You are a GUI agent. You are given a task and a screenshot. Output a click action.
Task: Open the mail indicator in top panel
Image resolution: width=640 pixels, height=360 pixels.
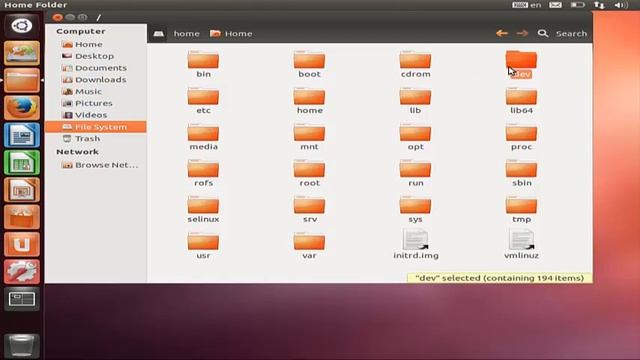click(x=555, y=5)
